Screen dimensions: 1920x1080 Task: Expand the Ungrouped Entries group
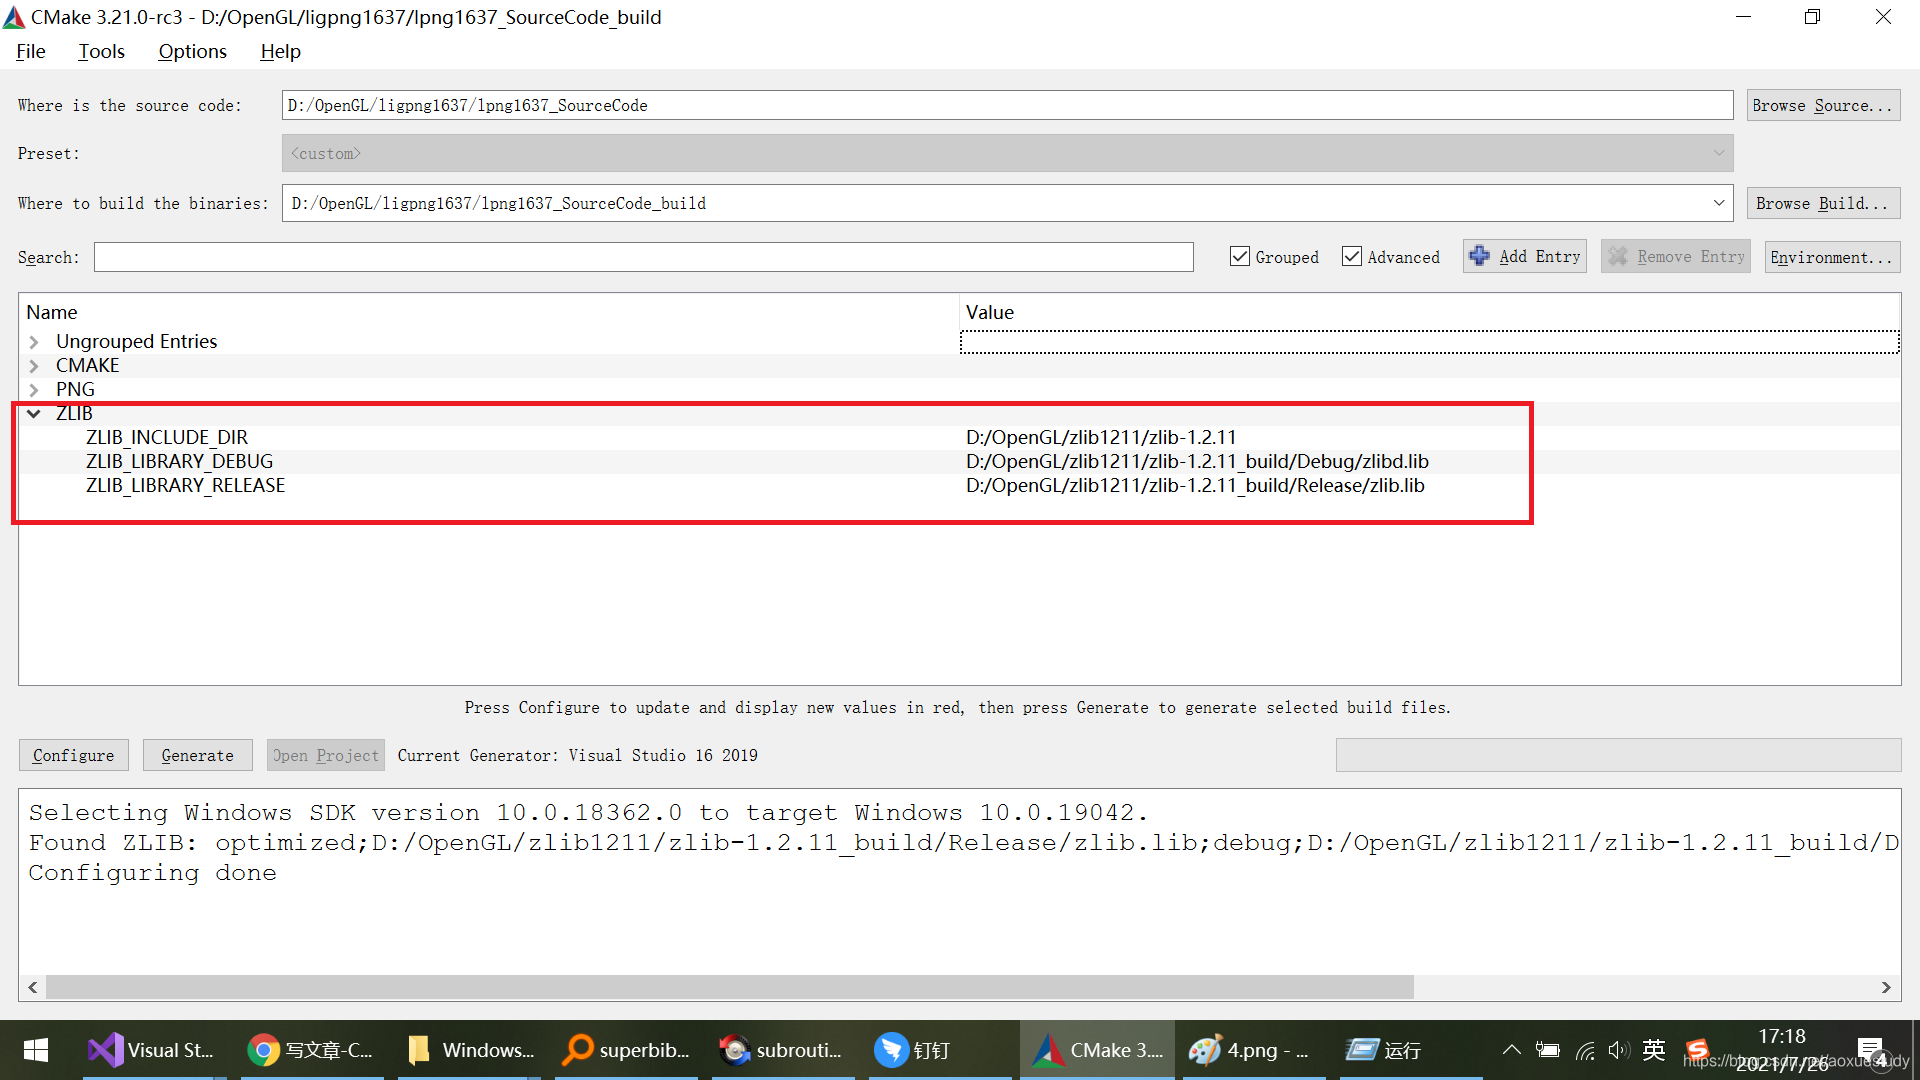click(34, 342)
